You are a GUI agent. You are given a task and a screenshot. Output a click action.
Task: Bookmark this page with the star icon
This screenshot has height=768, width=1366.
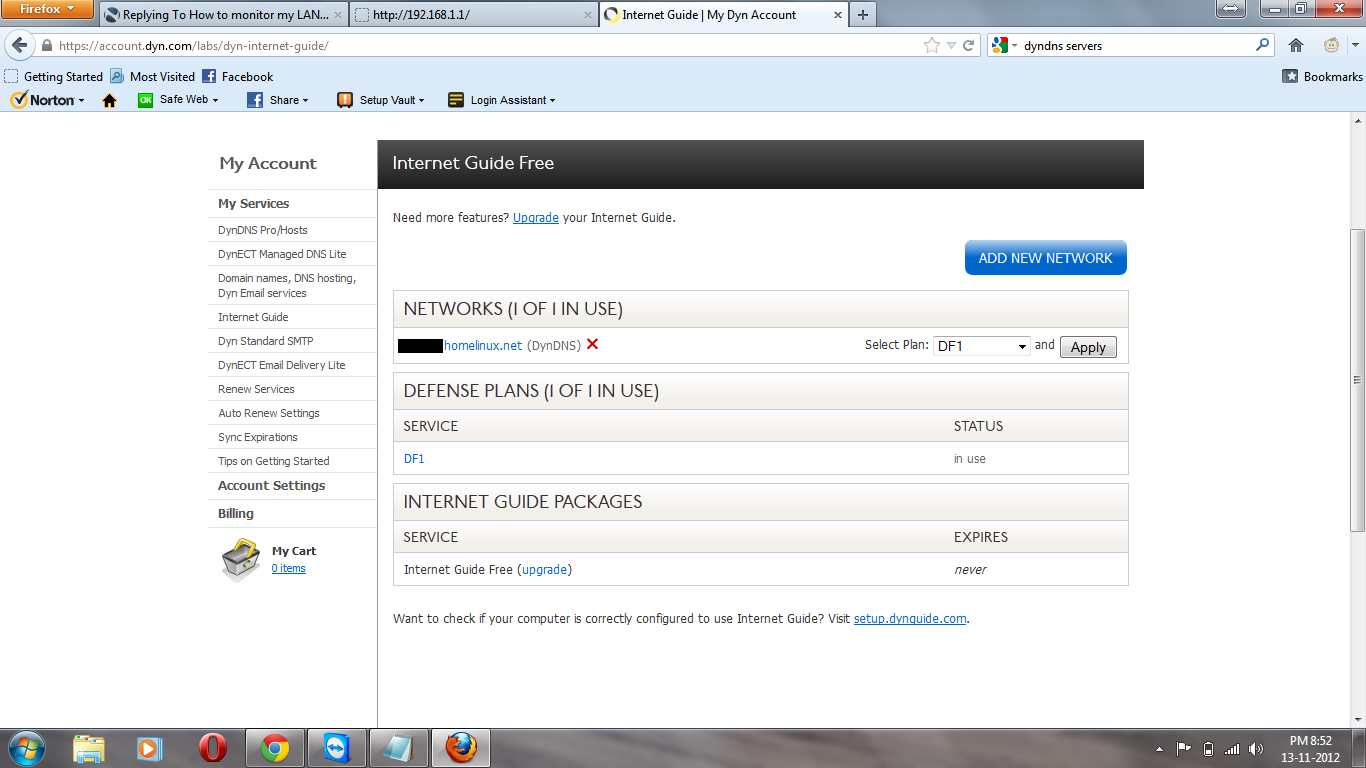point(932,45)
